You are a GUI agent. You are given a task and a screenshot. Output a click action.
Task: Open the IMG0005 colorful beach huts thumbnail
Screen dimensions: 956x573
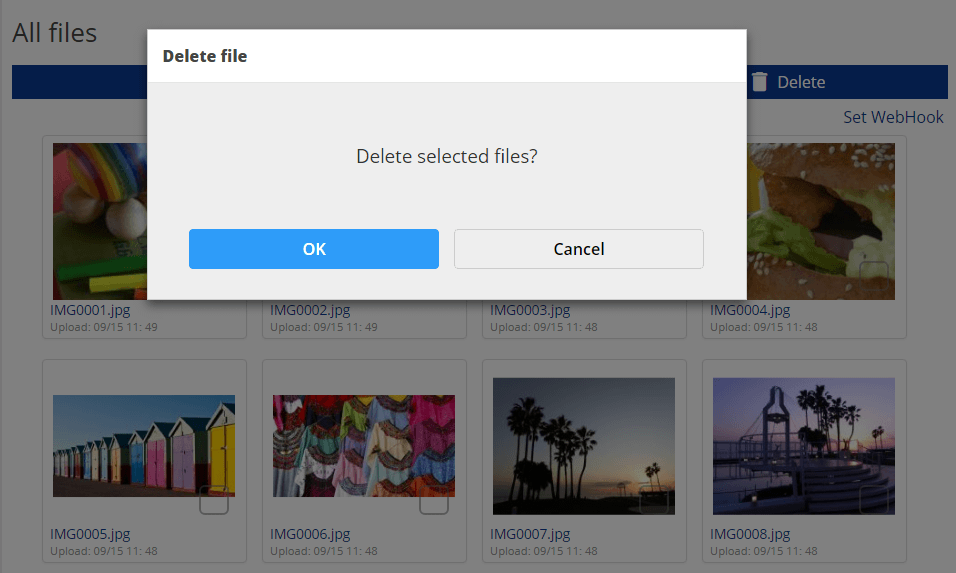pyautogui.click(x=144, y=446)
